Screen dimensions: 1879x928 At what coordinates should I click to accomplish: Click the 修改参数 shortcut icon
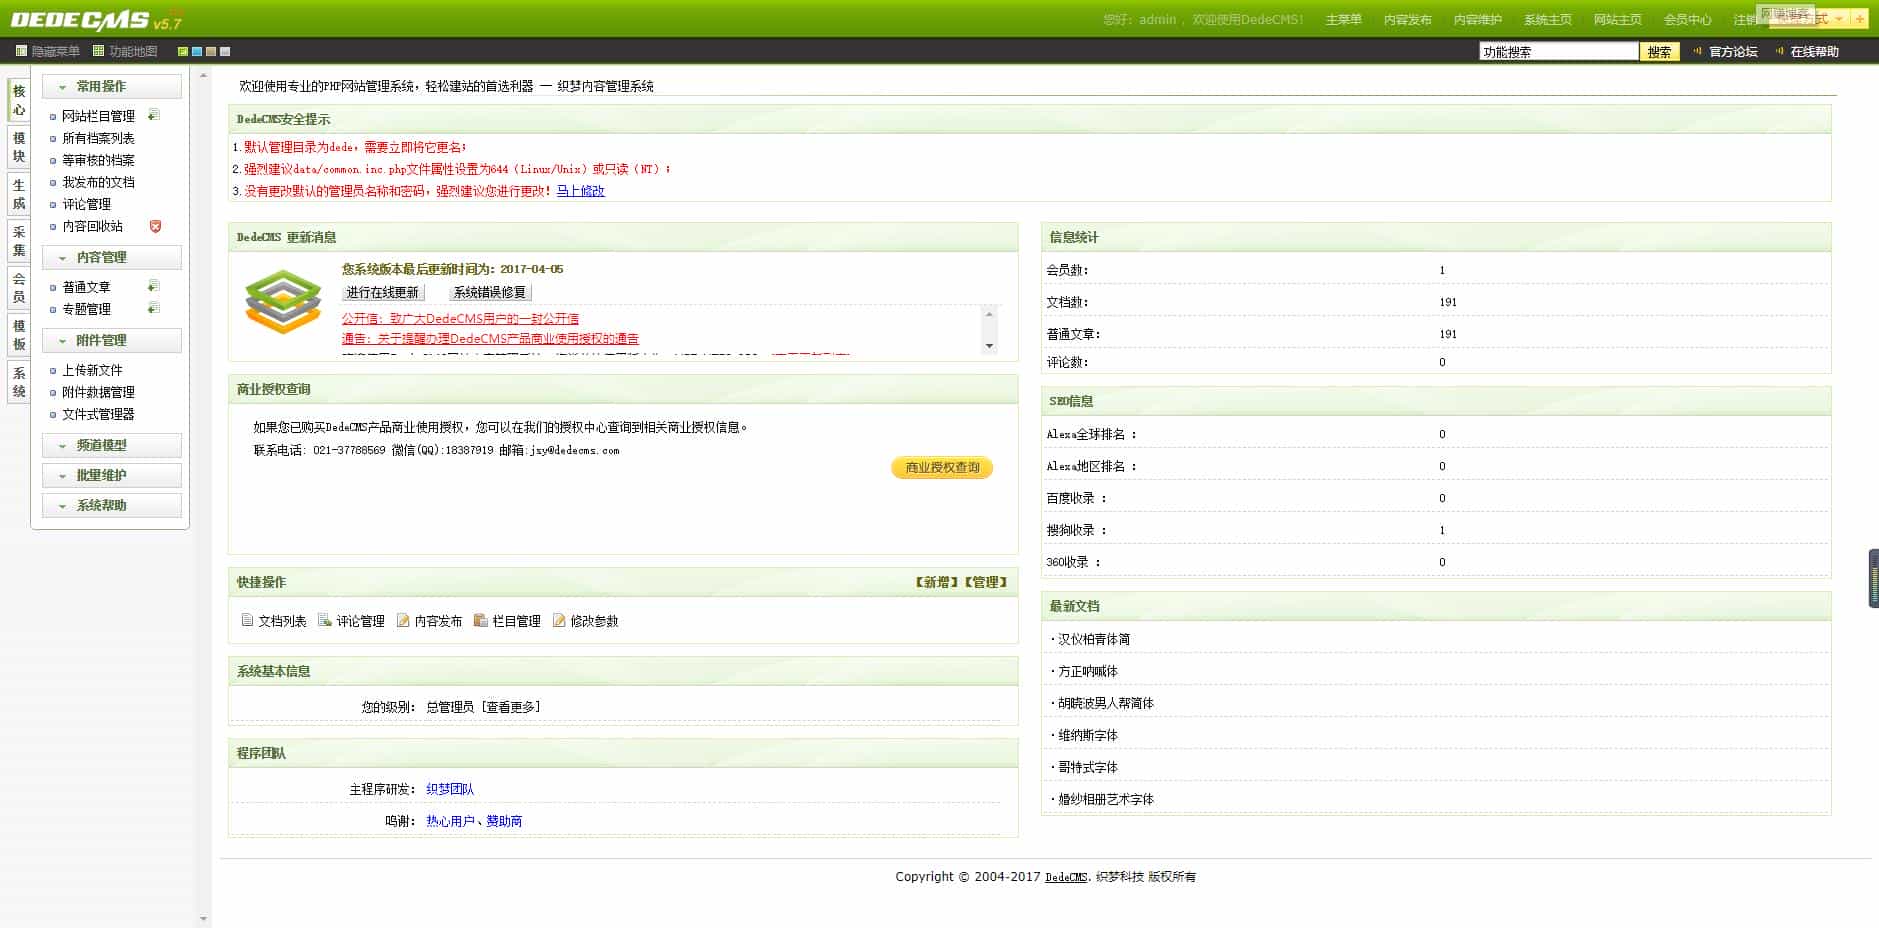pyautogui.click(x=559, y=620)
